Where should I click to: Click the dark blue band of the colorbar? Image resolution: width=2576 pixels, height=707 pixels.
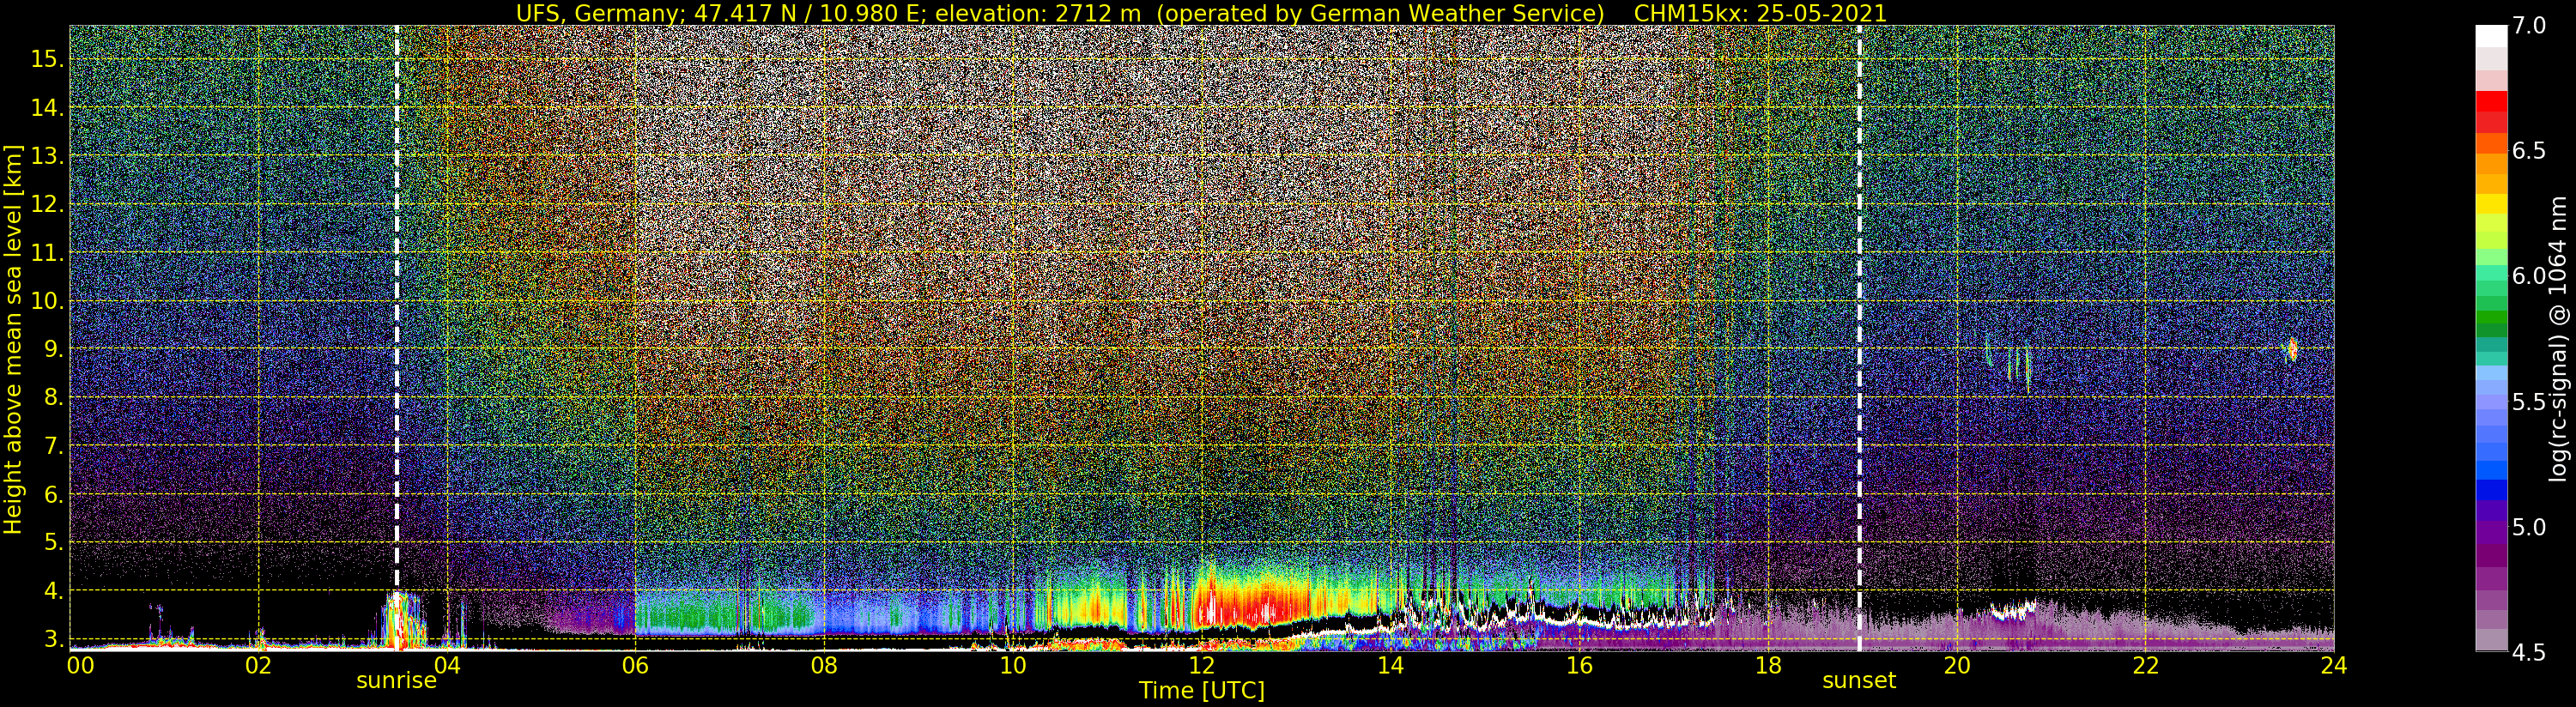(2491, 490)
